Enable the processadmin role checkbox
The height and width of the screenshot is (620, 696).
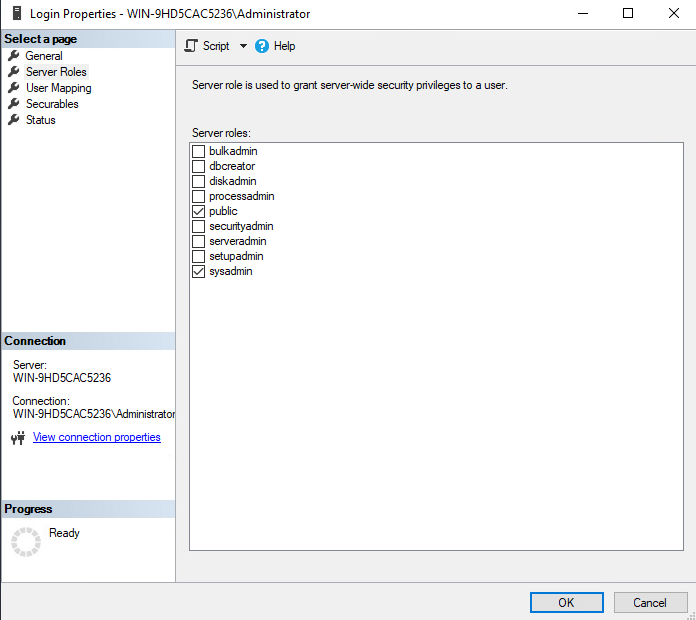click(198, 196)
